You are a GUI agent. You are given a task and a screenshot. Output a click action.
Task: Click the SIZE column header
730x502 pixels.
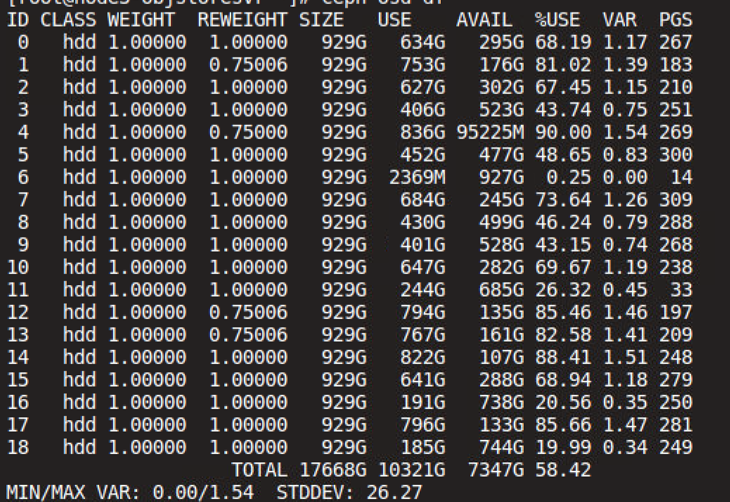[x=321, y=20]
